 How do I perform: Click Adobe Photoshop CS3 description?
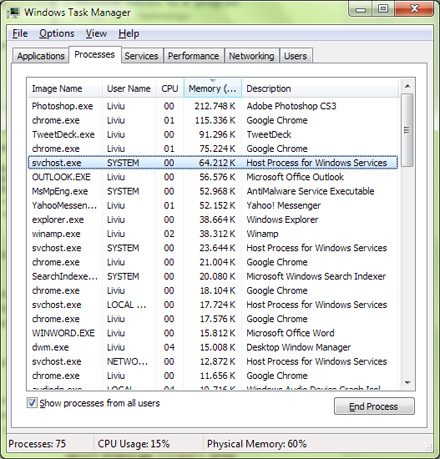(x=291, y=106)
